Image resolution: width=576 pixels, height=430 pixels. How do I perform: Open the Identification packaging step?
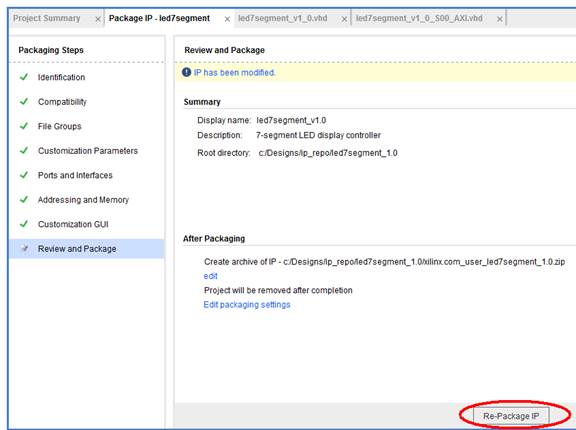[61, 77]
